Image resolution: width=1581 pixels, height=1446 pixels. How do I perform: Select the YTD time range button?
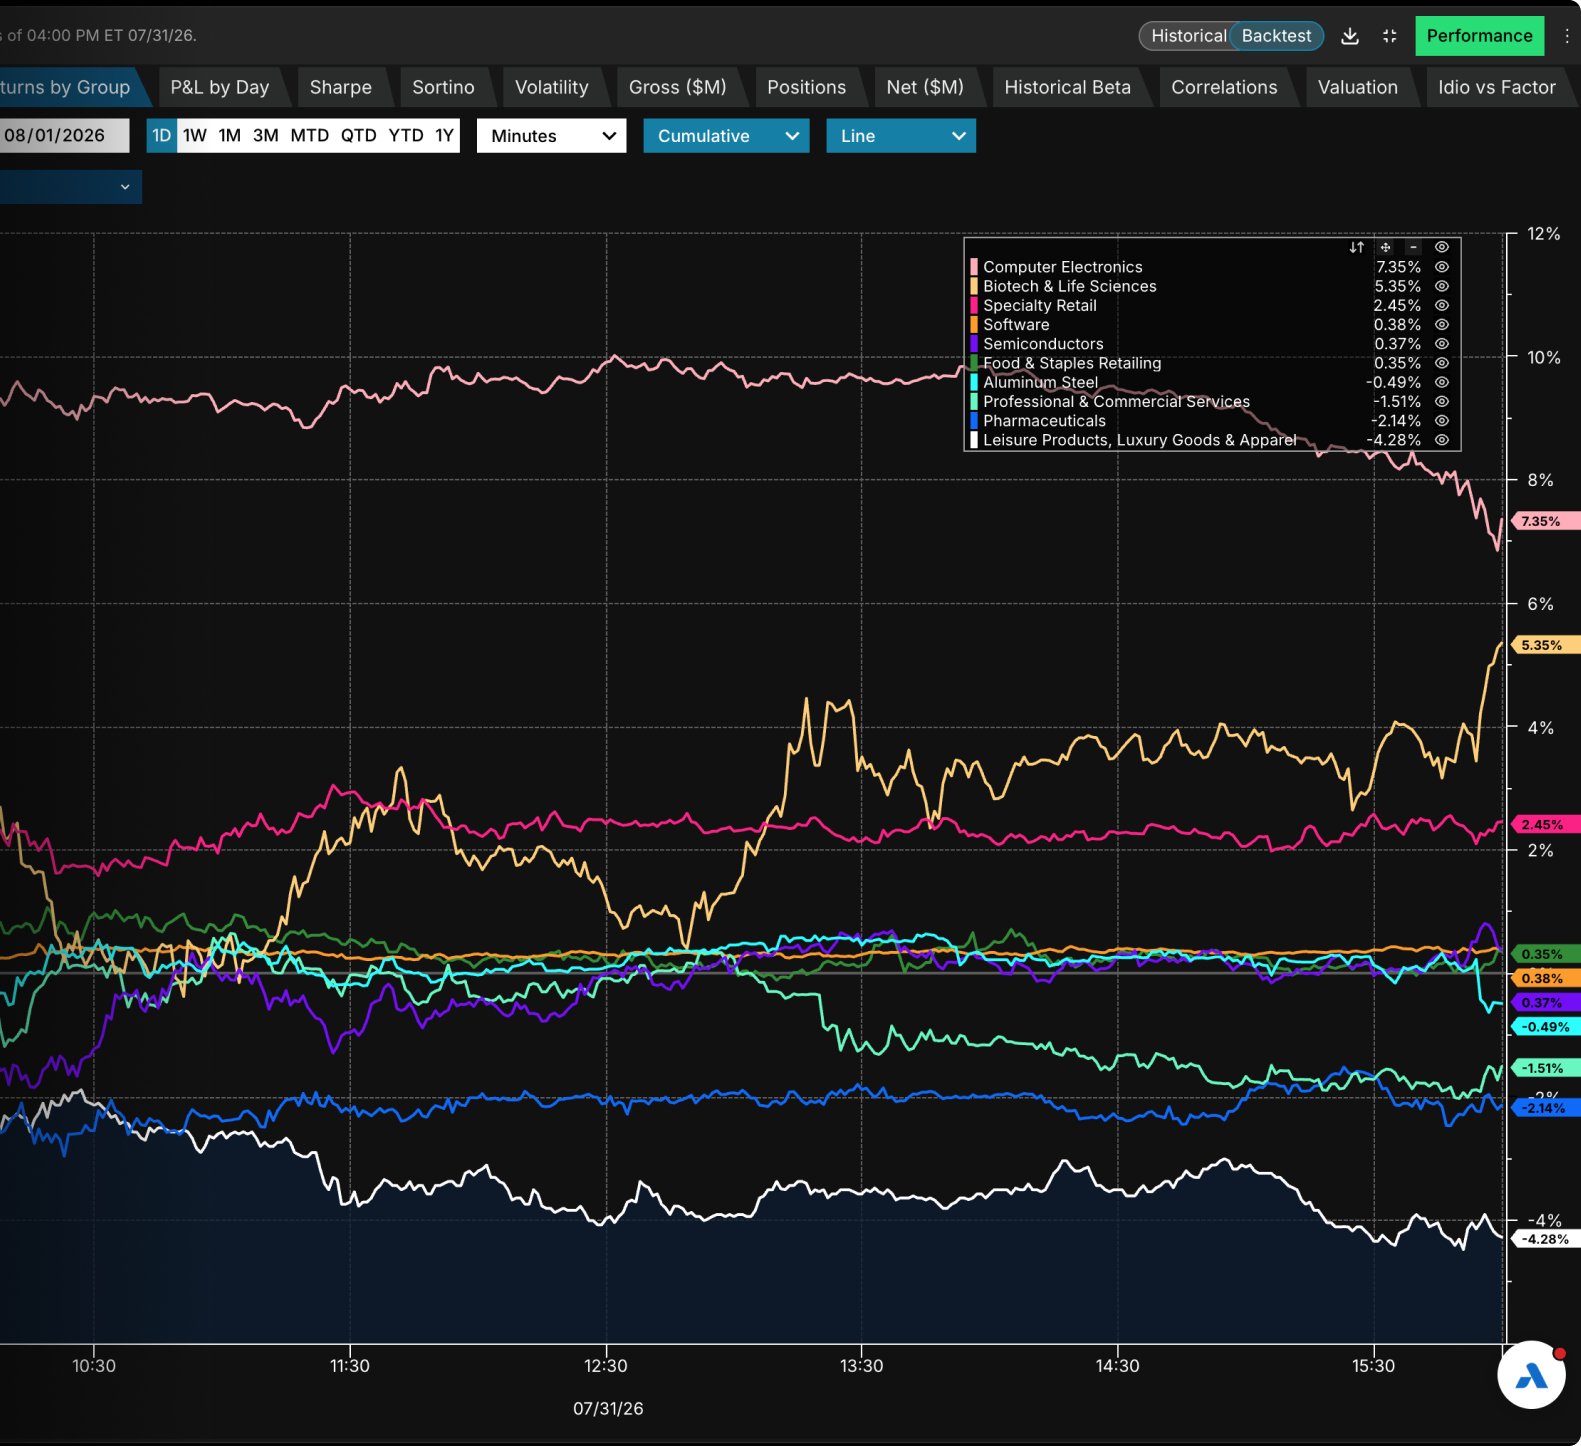pos(406,136)
